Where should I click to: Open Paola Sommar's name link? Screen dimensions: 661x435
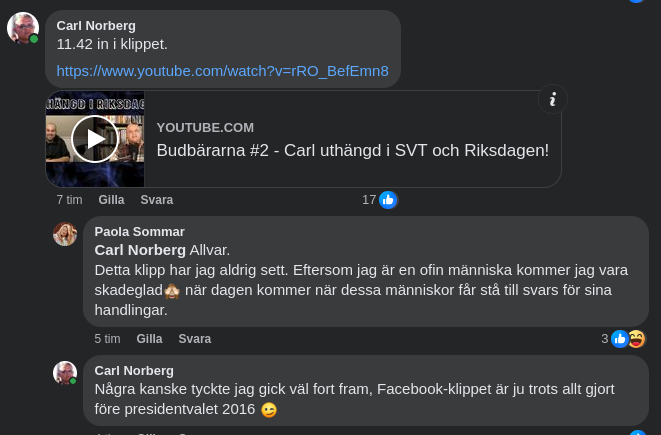click(139, 232)
